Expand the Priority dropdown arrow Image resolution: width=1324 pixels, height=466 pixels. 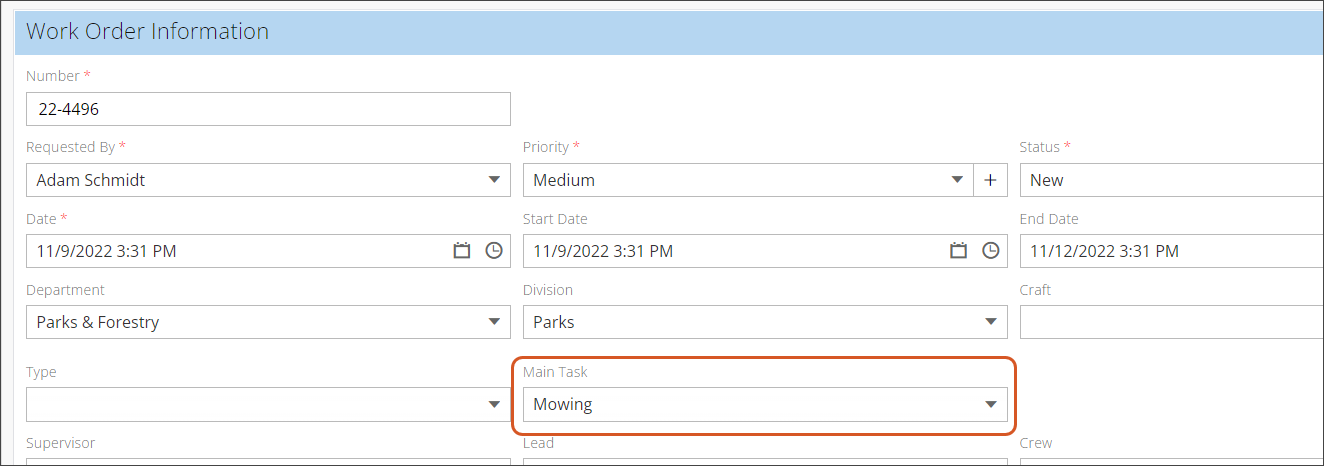point(957,180)
